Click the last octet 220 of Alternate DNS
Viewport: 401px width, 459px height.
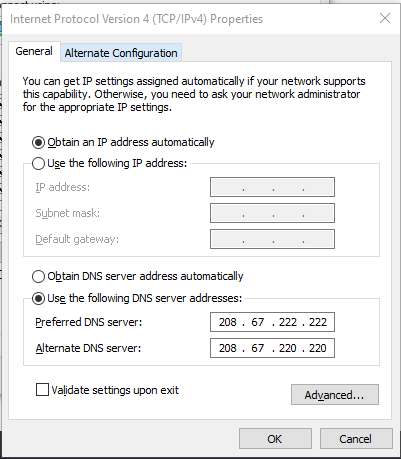318,348
